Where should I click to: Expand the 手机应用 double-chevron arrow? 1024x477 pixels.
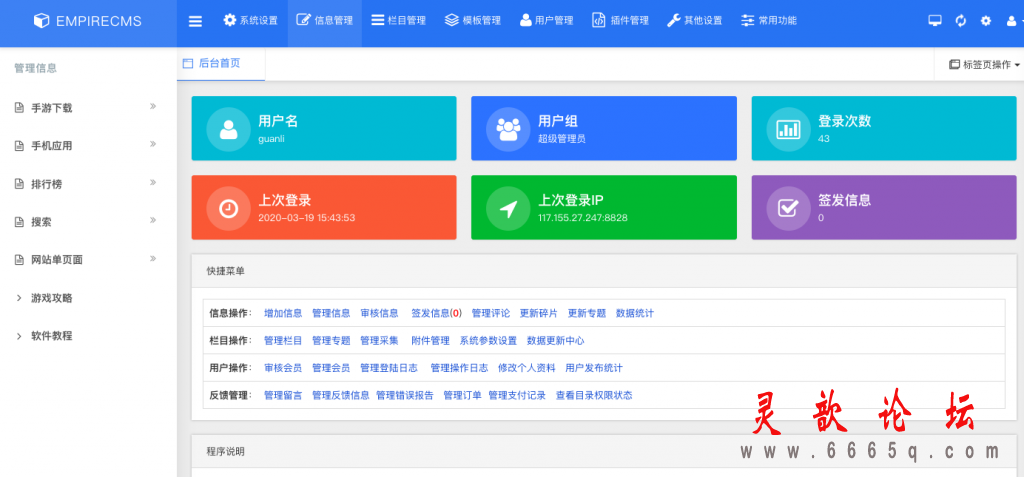153,144
